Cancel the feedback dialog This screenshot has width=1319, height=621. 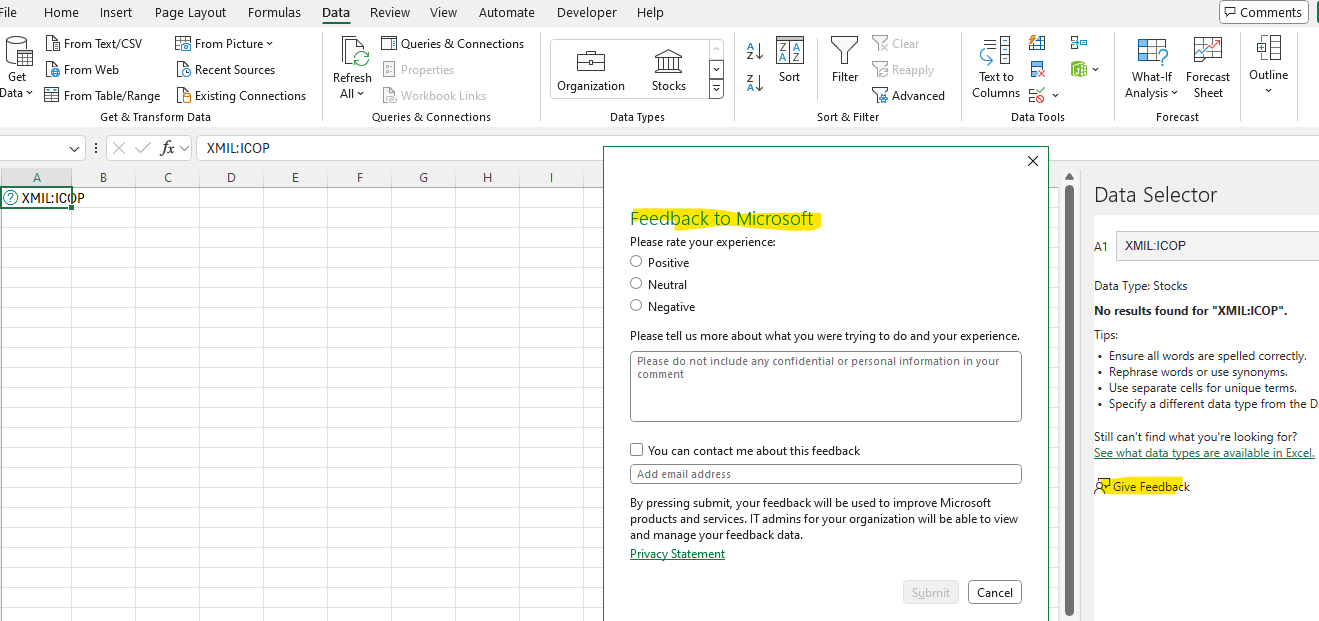coord(995,592)
